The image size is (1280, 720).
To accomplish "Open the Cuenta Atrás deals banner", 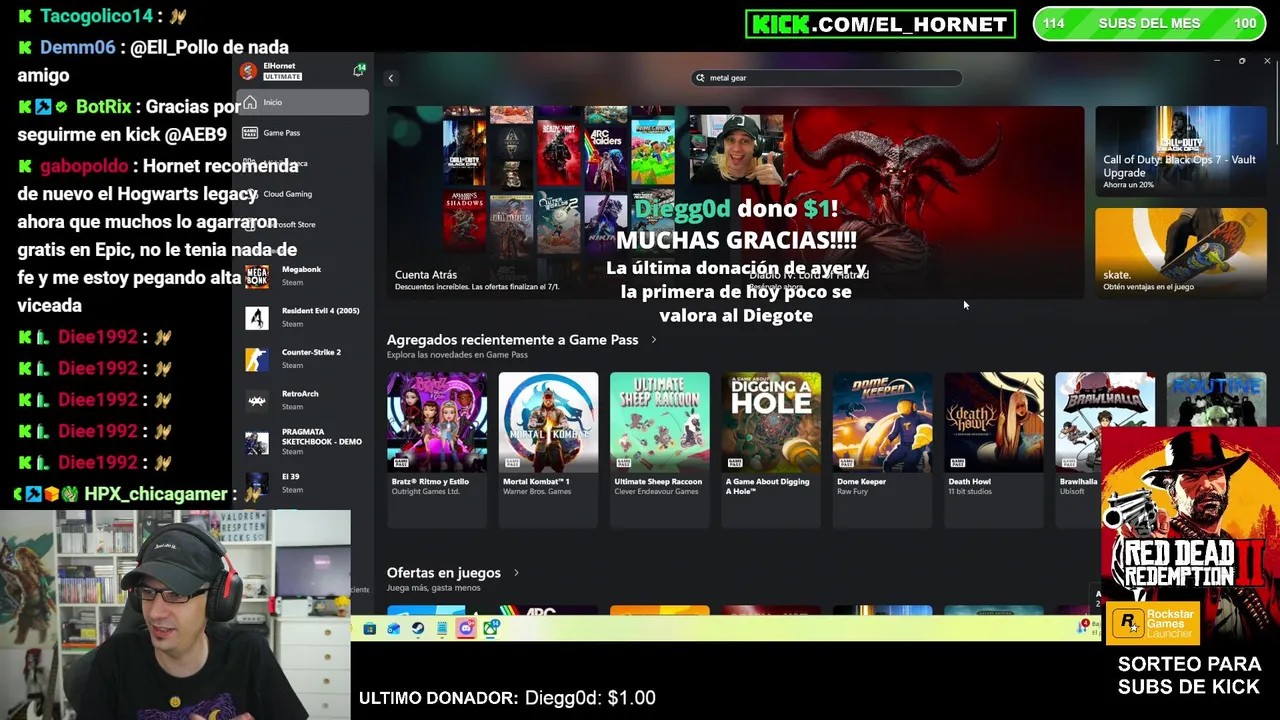I will point(560,202).
